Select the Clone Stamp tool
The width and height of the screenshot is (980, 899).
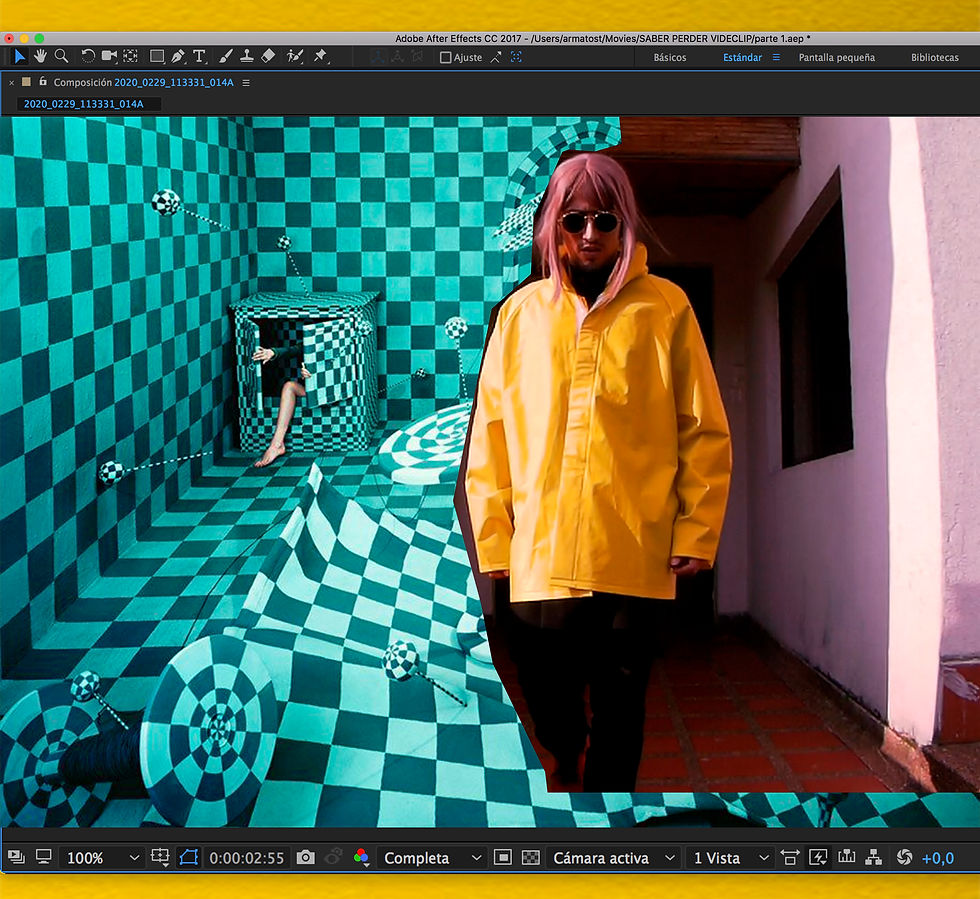coord(246,57)
